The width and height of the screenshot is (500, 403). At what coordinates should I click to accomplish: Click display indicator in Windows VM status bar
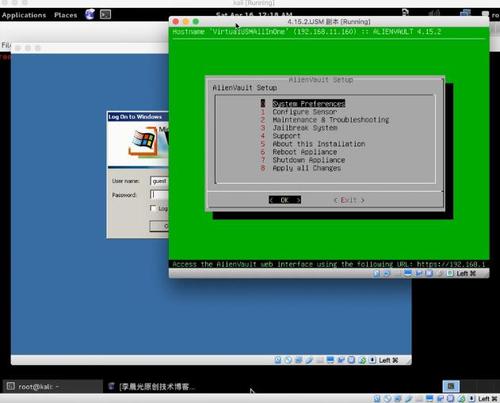pos(330,360)
